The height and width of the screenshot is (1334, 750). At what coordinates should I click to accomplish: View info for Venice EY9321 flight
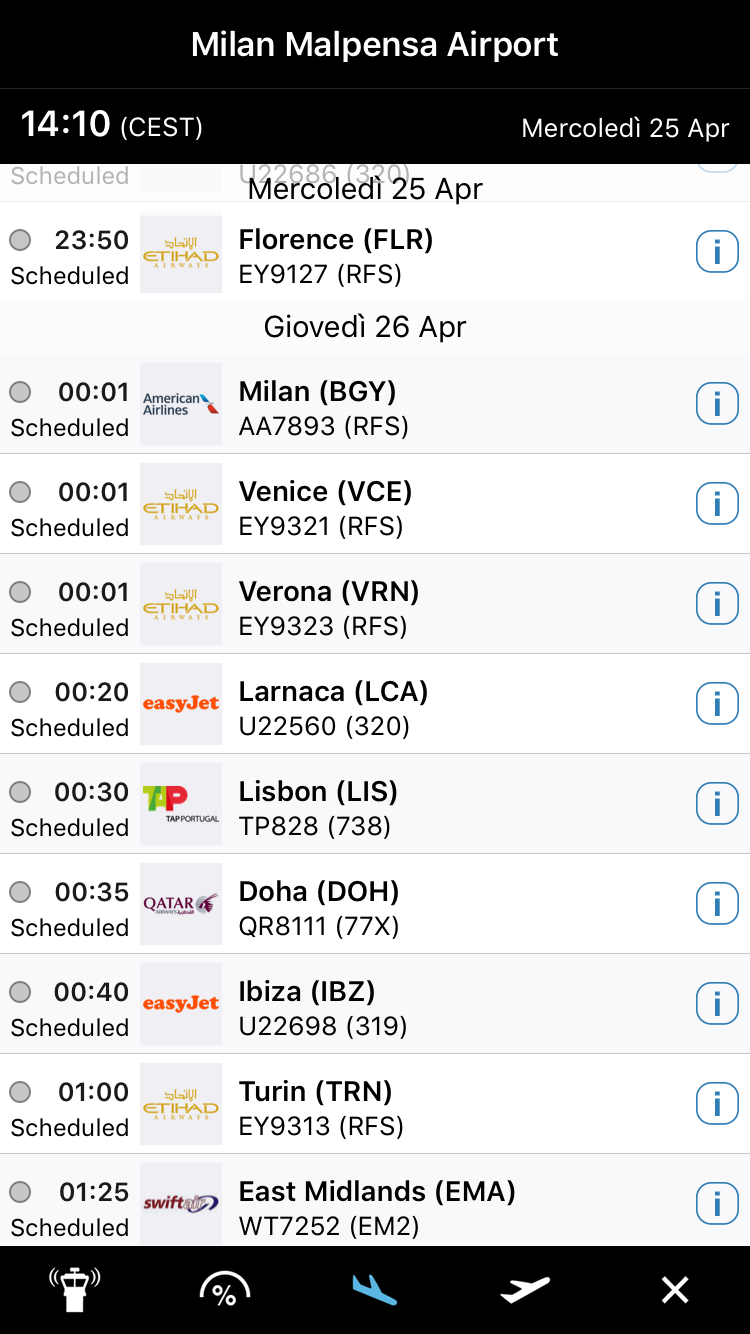(x=717, y=505)
